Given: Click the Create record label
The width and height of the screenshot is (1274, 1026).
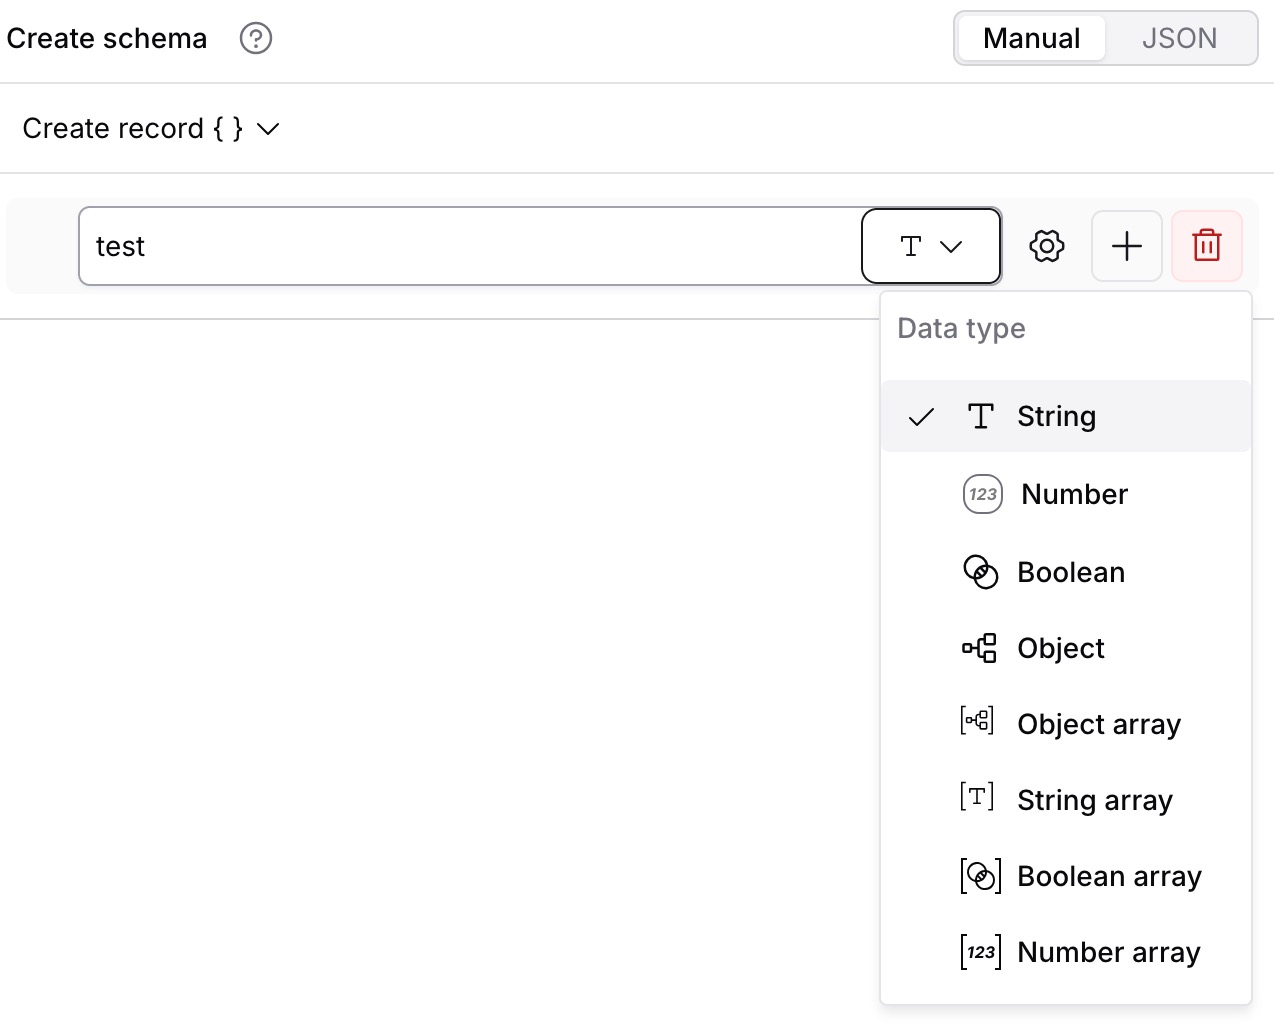Looking at the screenshot, I should tap(132, 129).
